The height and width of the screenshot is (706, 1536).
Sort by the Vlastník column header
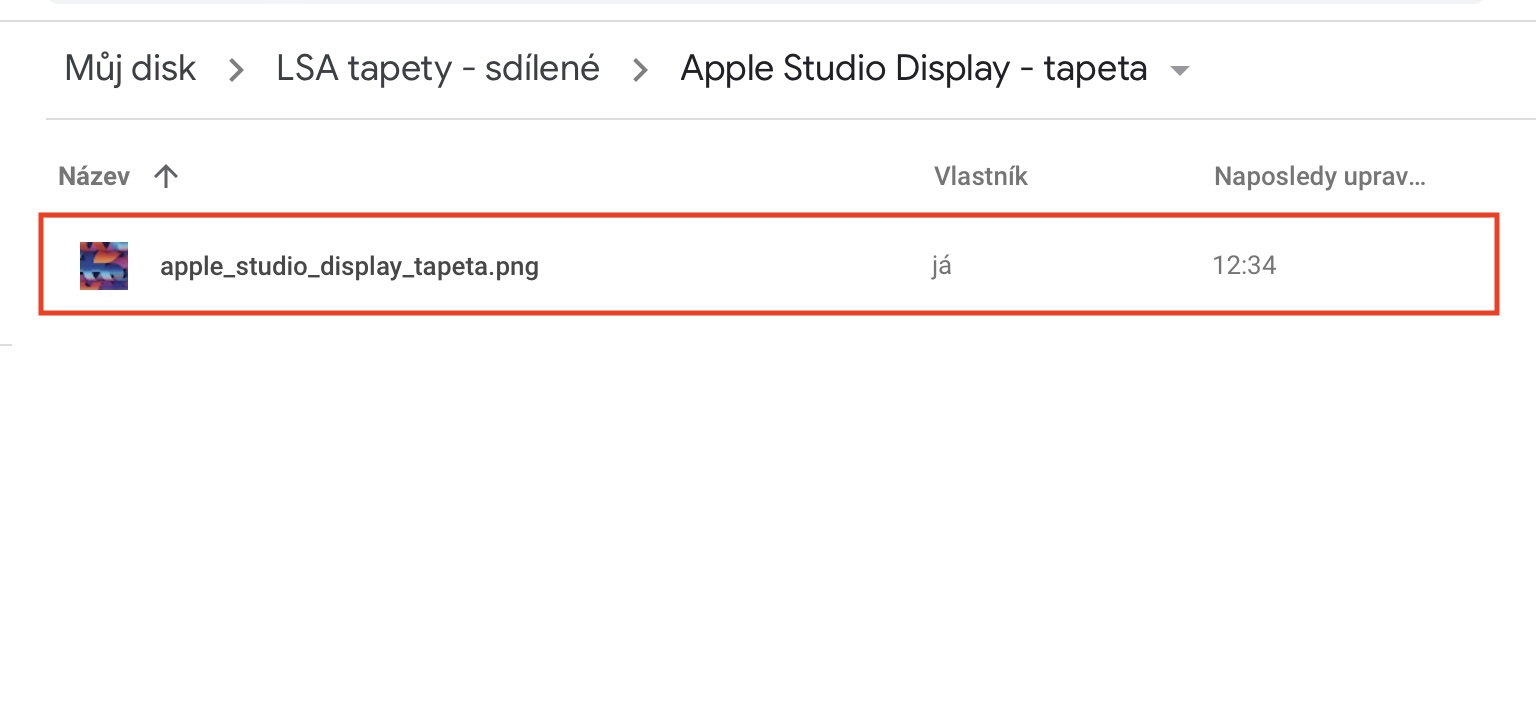pos(980,177)
